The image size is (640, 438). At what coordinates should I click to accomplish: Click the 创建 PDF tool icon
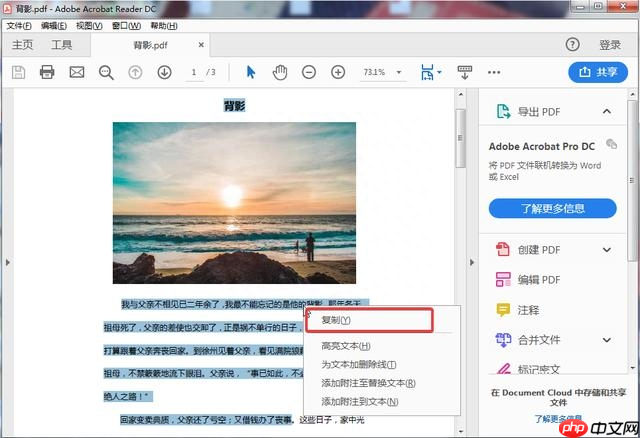click(503, 249)
